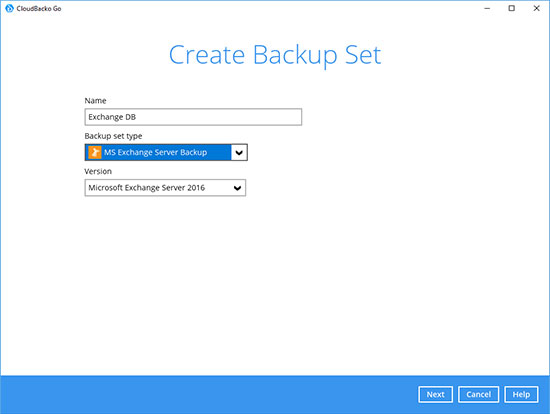Open the Help button
The height and width of the screenshot is (414, 550).
(521, 394)
